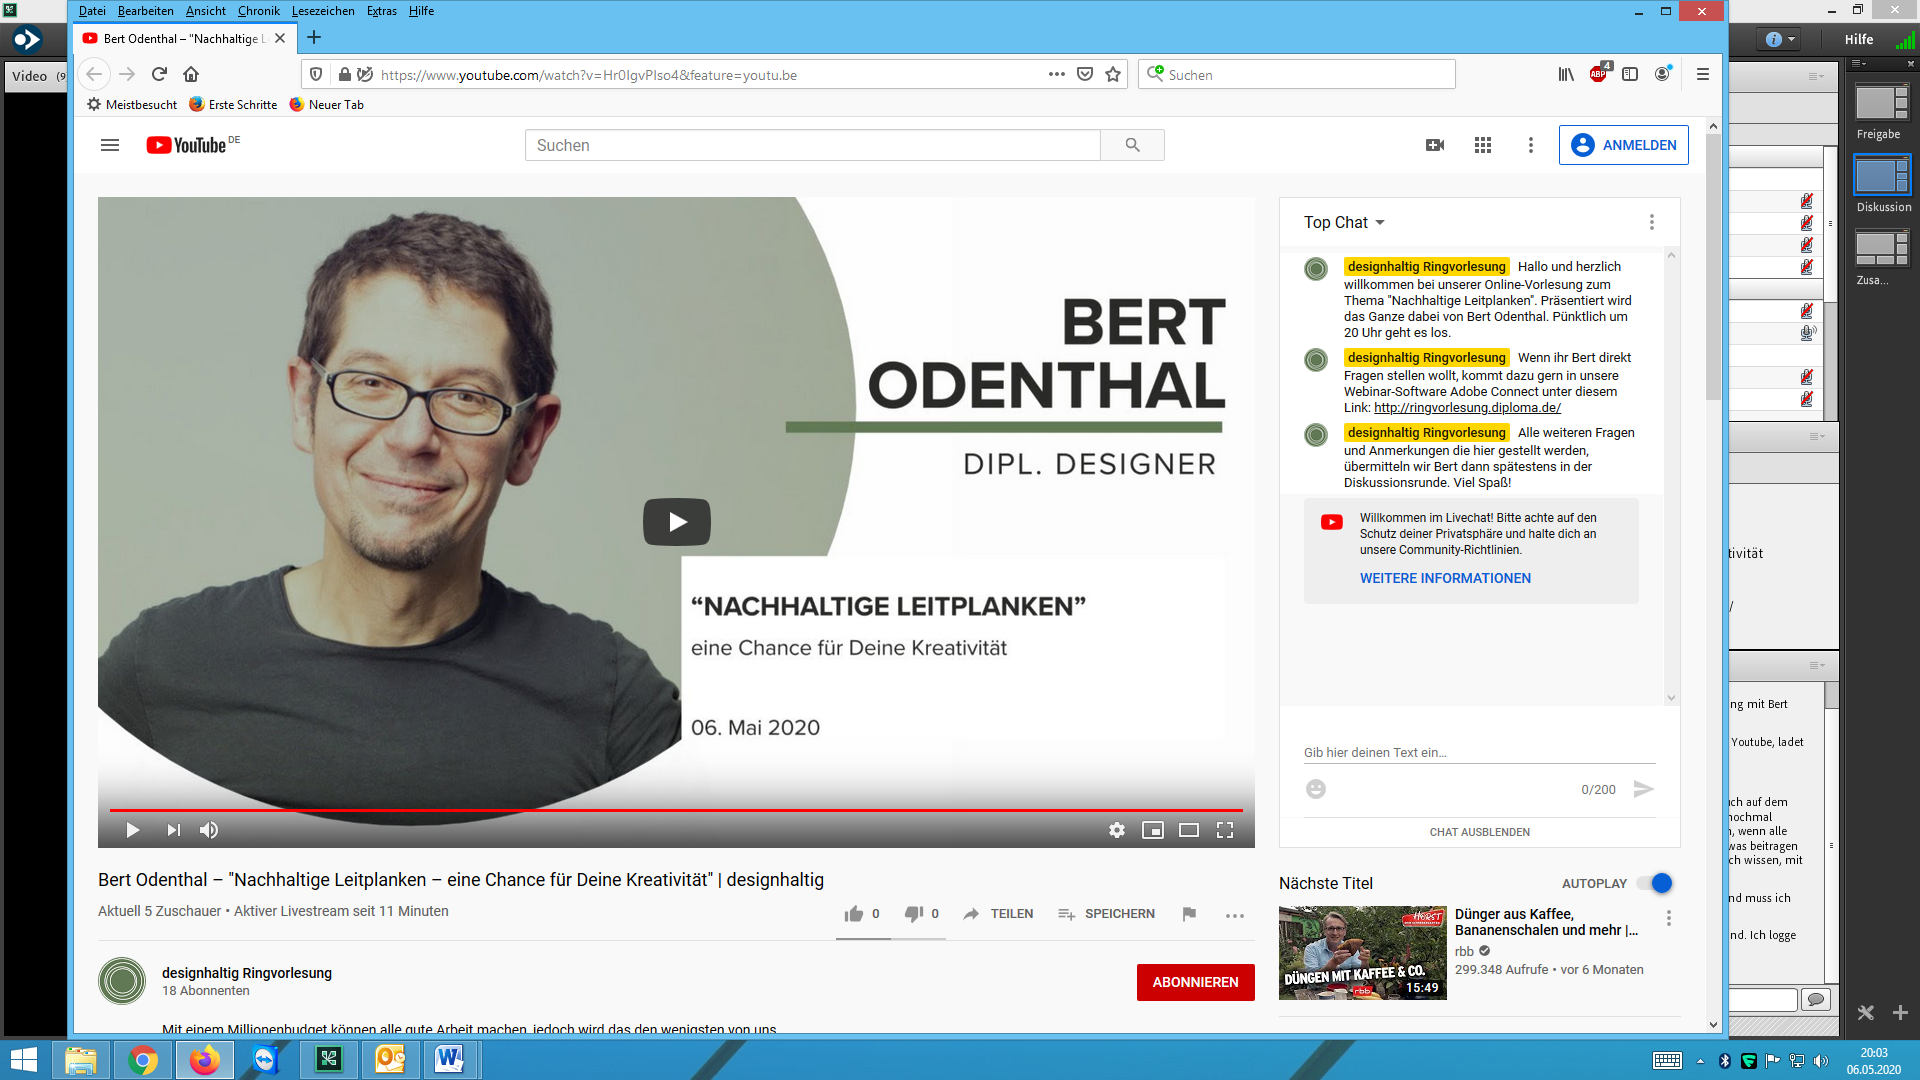Save page to Pocket icon

point(1085,74)
